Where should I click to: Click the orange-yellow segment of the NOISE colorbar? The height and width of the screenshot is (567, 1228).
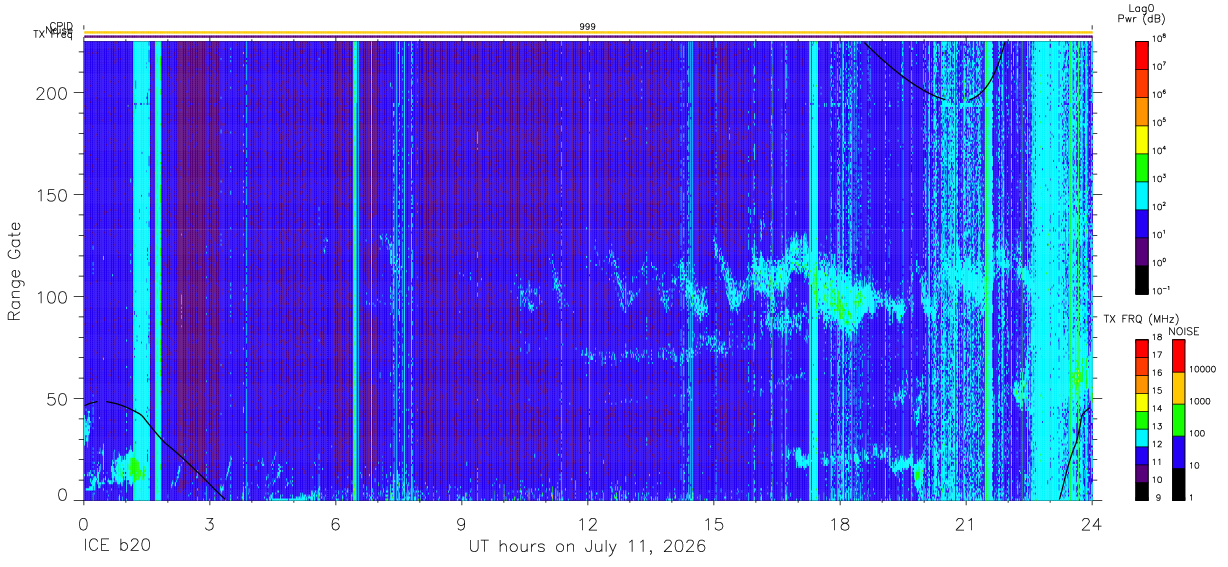click(x=1179, y=388)
